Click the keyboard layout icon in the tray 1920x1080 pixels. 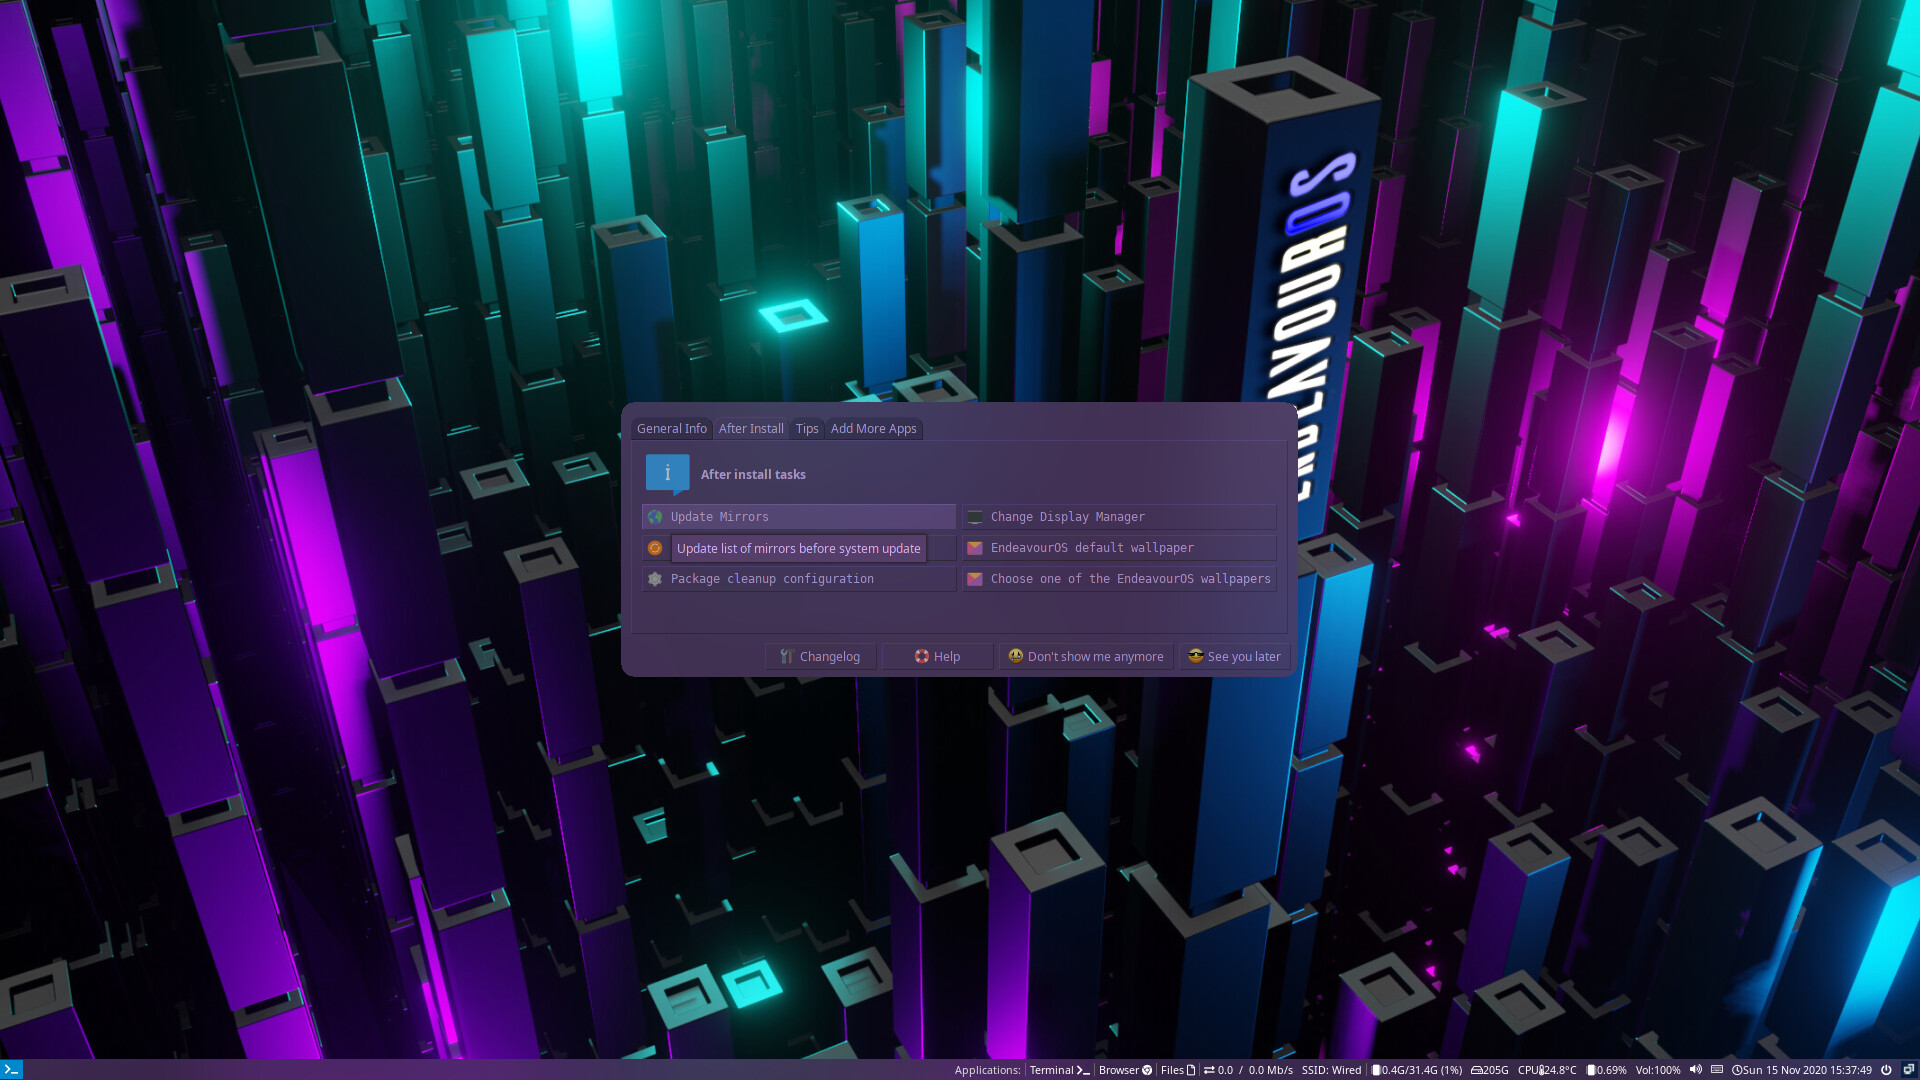coord(1717,1069)
